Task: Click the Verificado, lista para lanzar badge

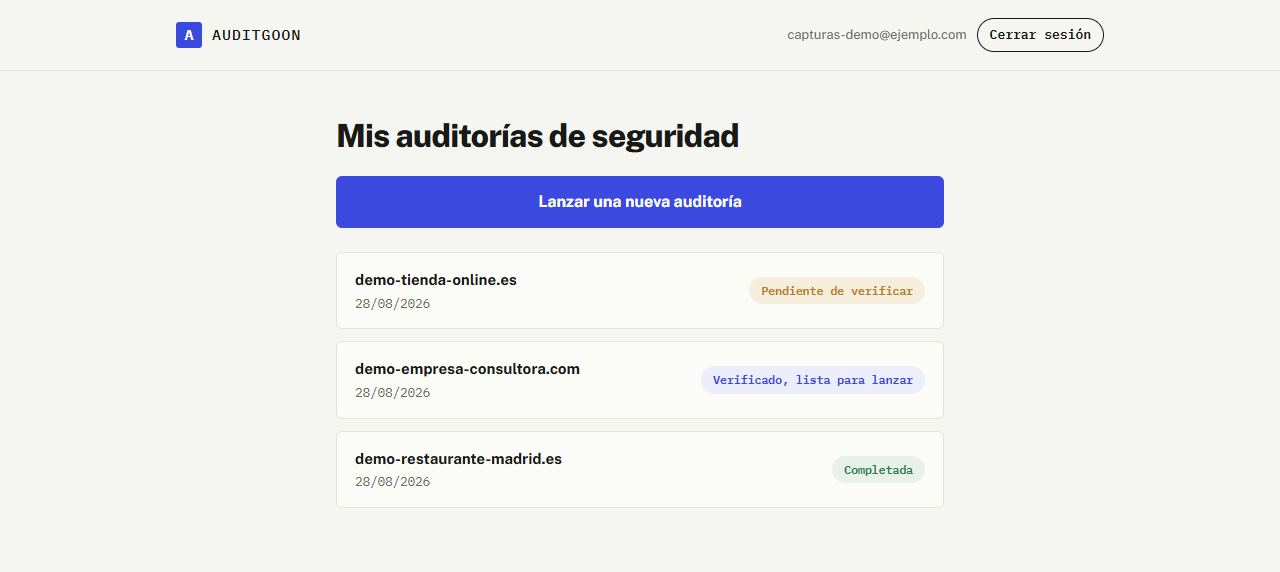Action: click(x=813, y=380)
